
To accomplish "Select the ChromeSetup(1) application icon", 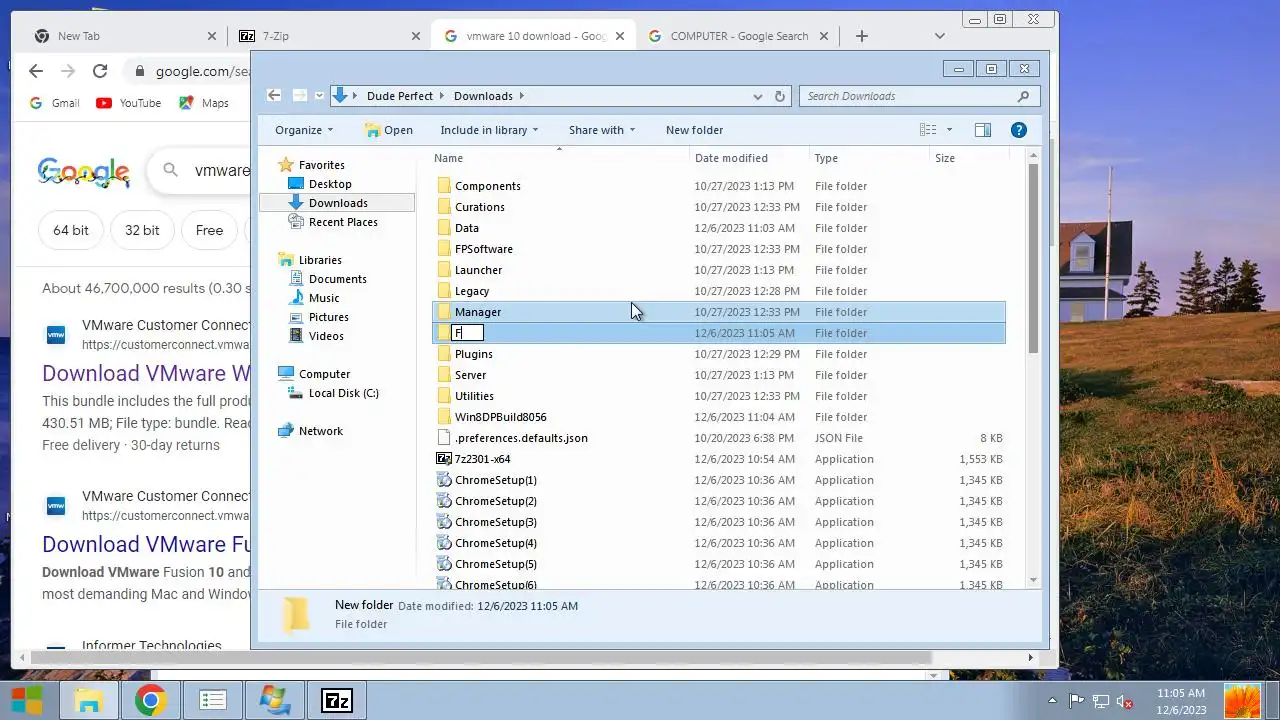I will 444,480.
